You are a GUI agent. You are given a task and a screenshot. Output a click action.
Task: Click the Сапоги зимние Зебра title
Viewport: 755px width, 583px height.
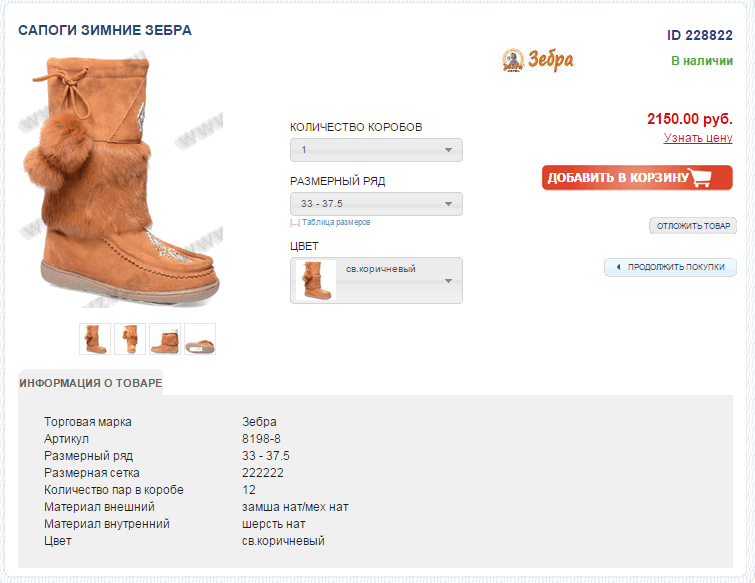click(105, 30)
